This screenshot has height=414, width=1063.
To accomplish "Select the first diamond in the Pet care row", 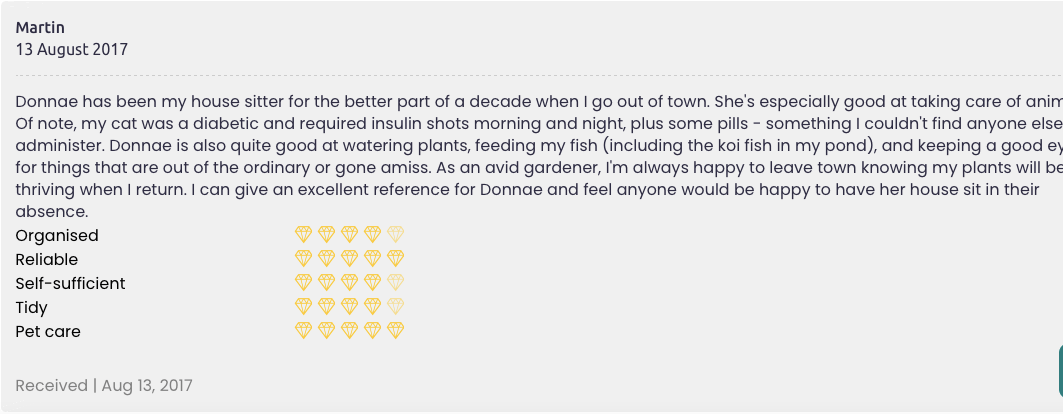I will coord(304,331).
